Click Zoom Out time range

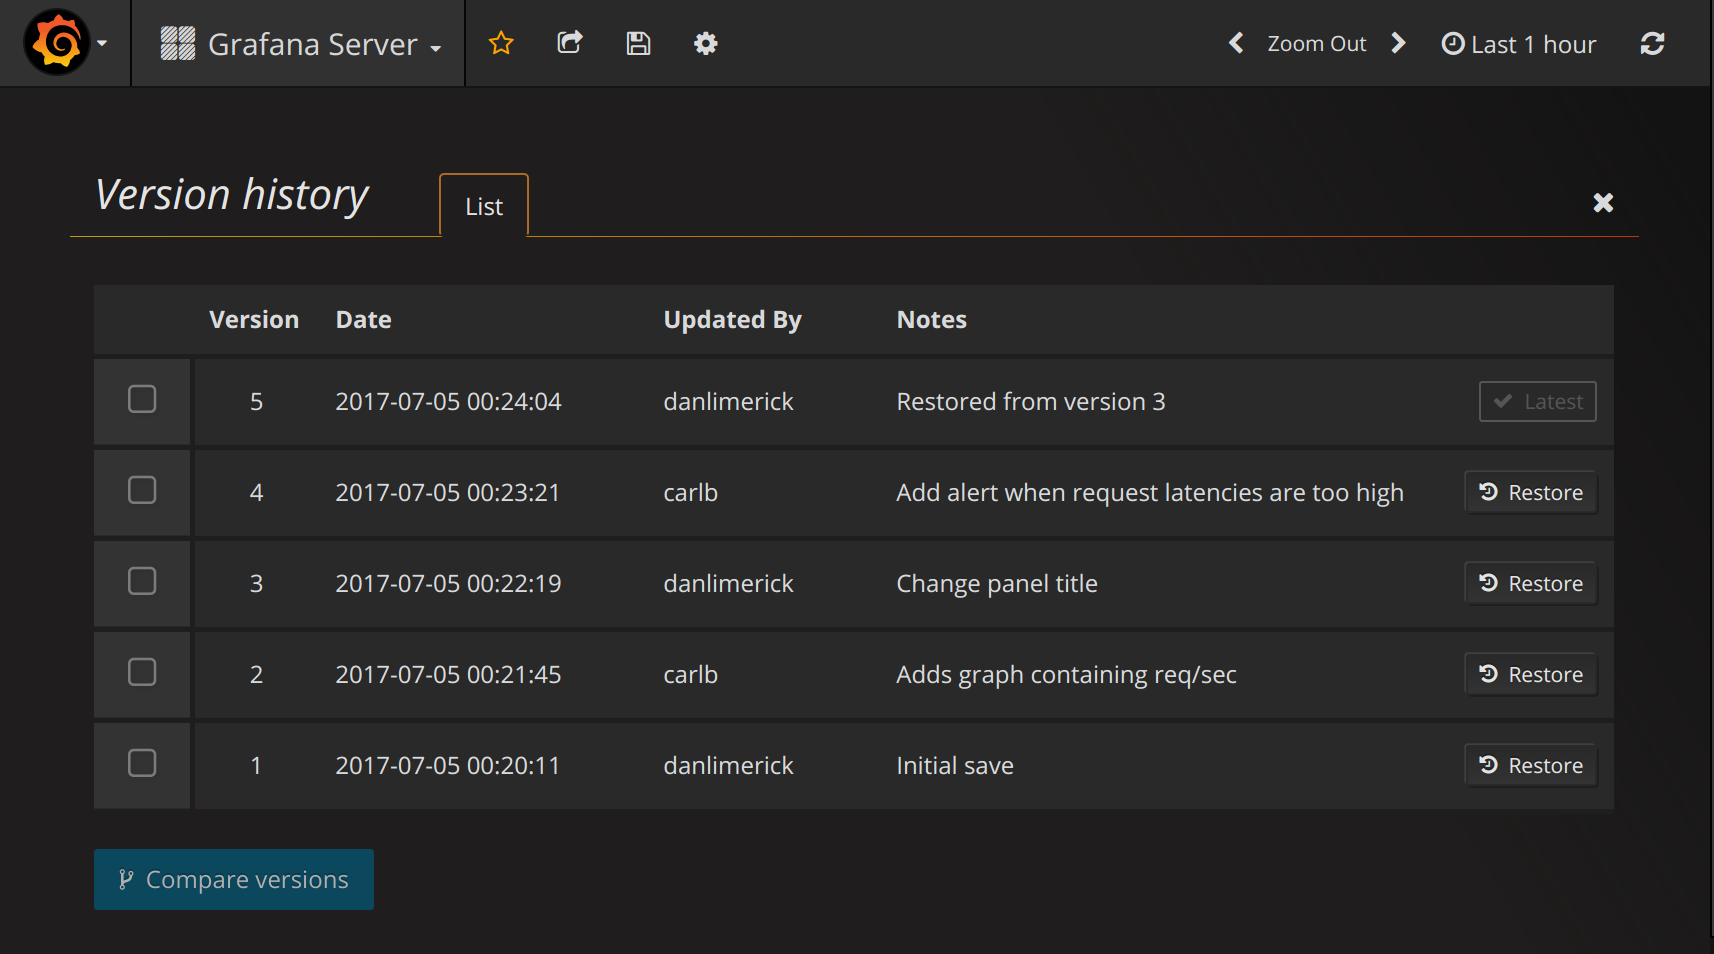(1316, 44)
